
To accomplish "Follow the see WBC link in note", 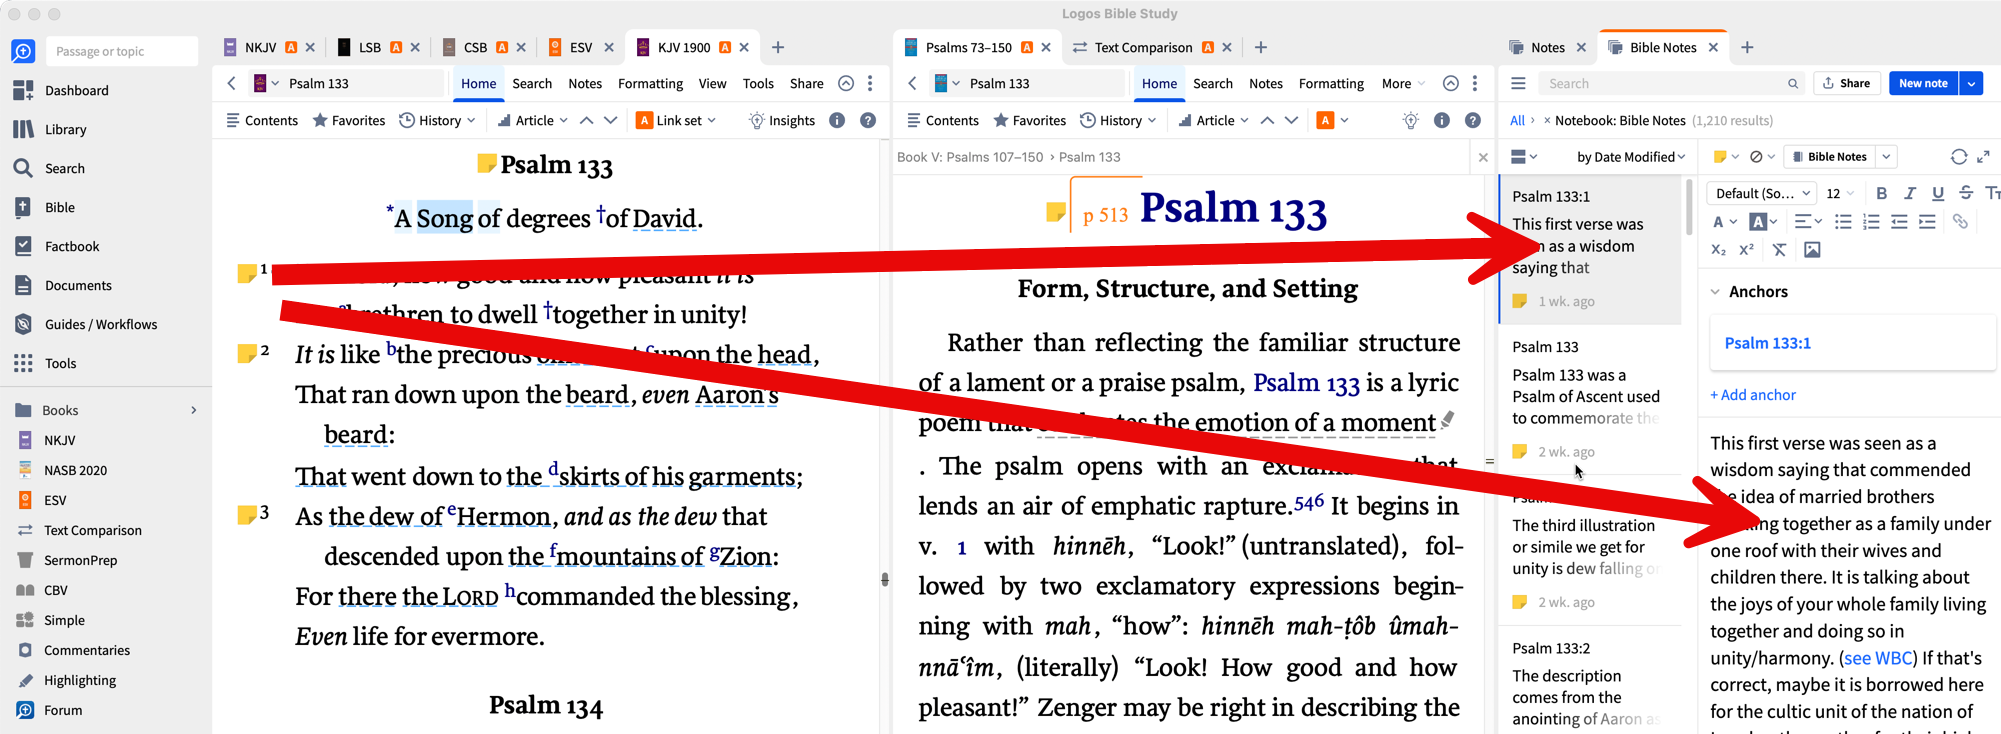I will (1878, 658).
